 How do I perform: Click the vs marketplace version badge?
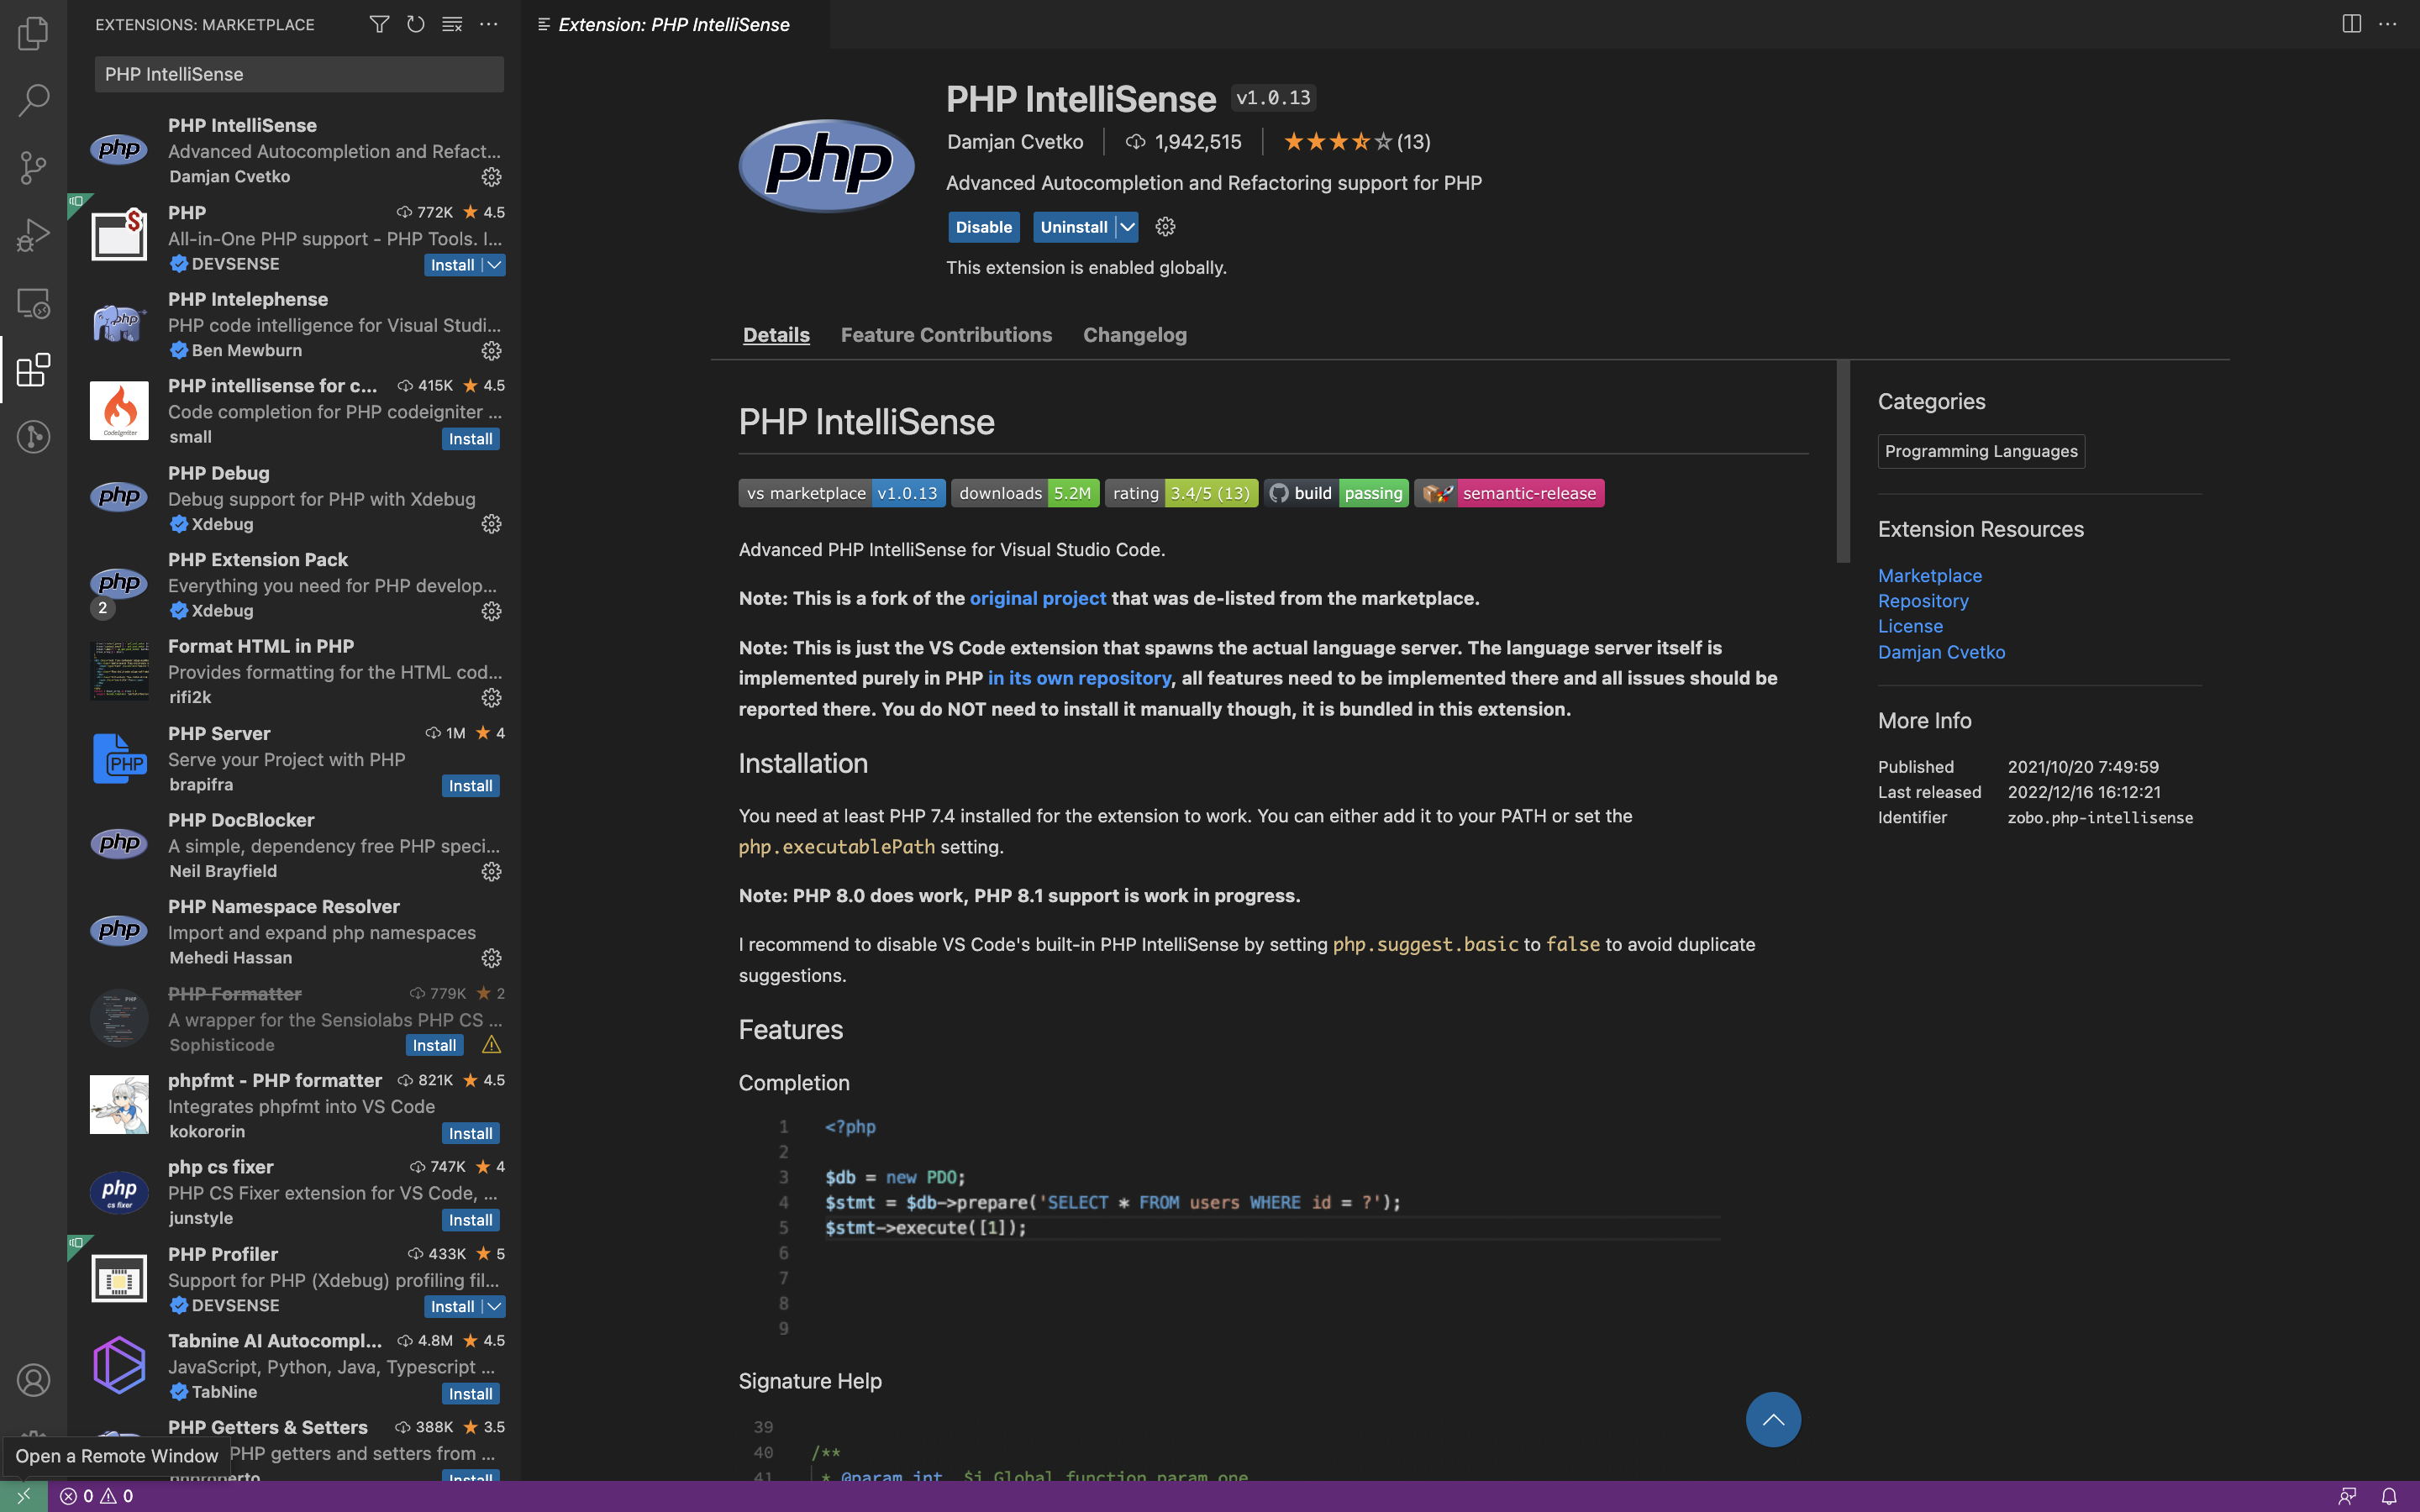[x=842, y=493]
